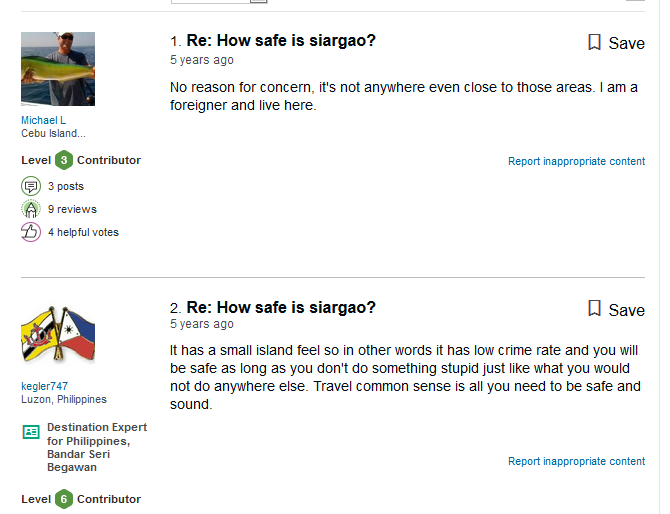Click the bookmark Save icon on reply 1
The width and height of the screenshot is (670, 514).
coord(594,42)
